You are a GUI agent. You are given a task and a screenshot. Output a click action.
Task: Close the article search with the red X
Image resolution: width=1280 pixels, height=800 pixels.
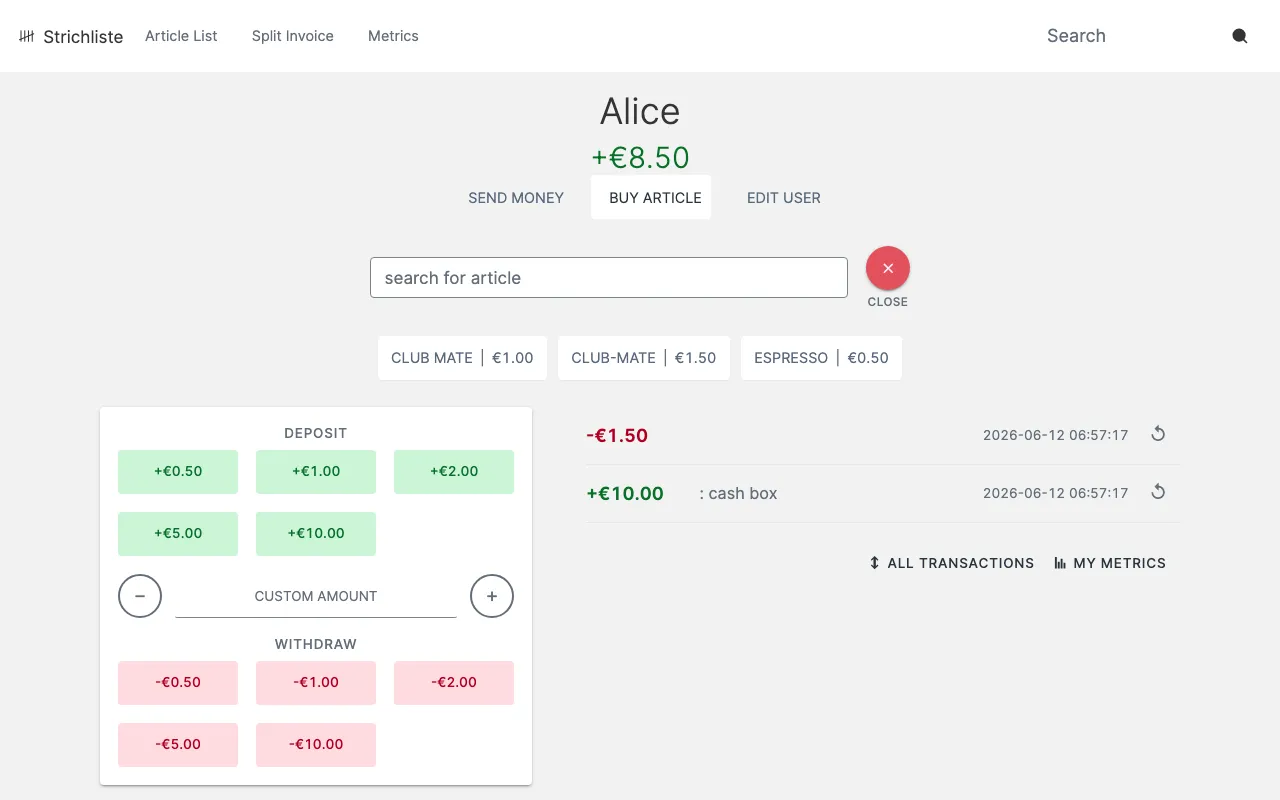coord(888,268)
